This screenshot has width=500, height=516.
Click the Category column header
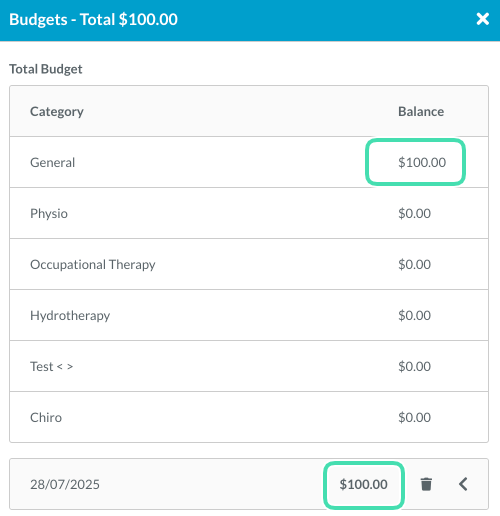[57, 112]
